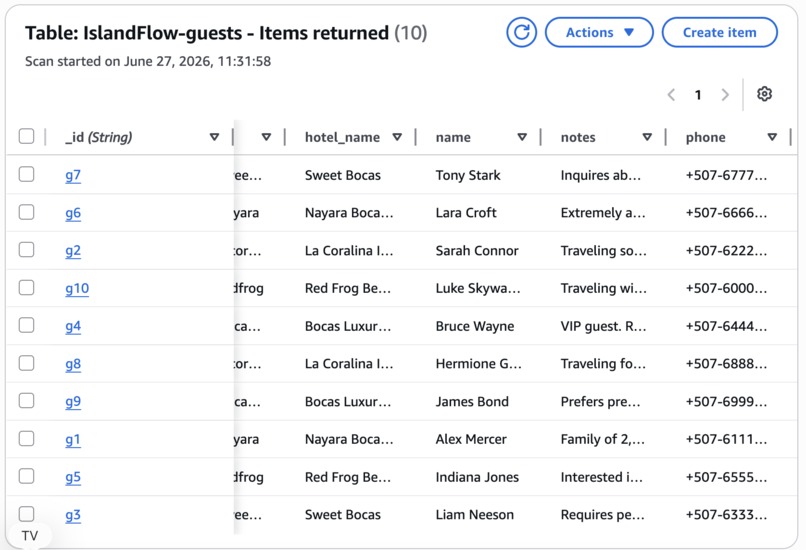
Task: Go to next page arrow
Action: pyautogui.click(x=725, y=95)
